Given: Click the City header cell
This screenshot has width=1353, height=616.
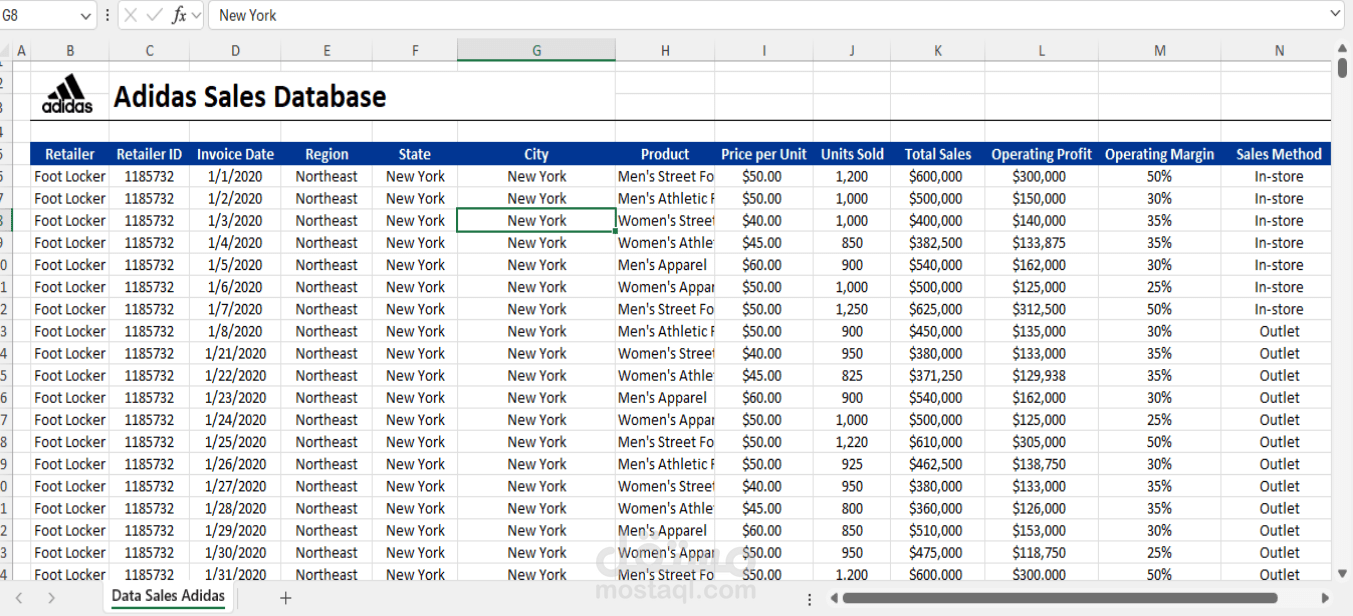Looking at the screenshot, I should point(536,154).
